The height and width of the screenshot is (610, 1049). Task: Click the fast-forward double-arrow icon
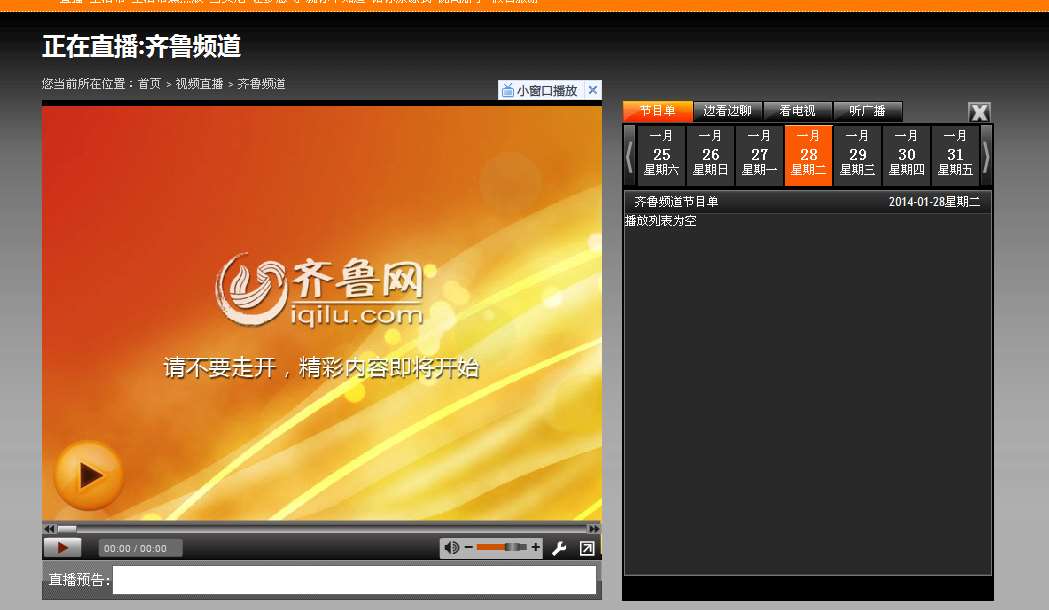593,528
